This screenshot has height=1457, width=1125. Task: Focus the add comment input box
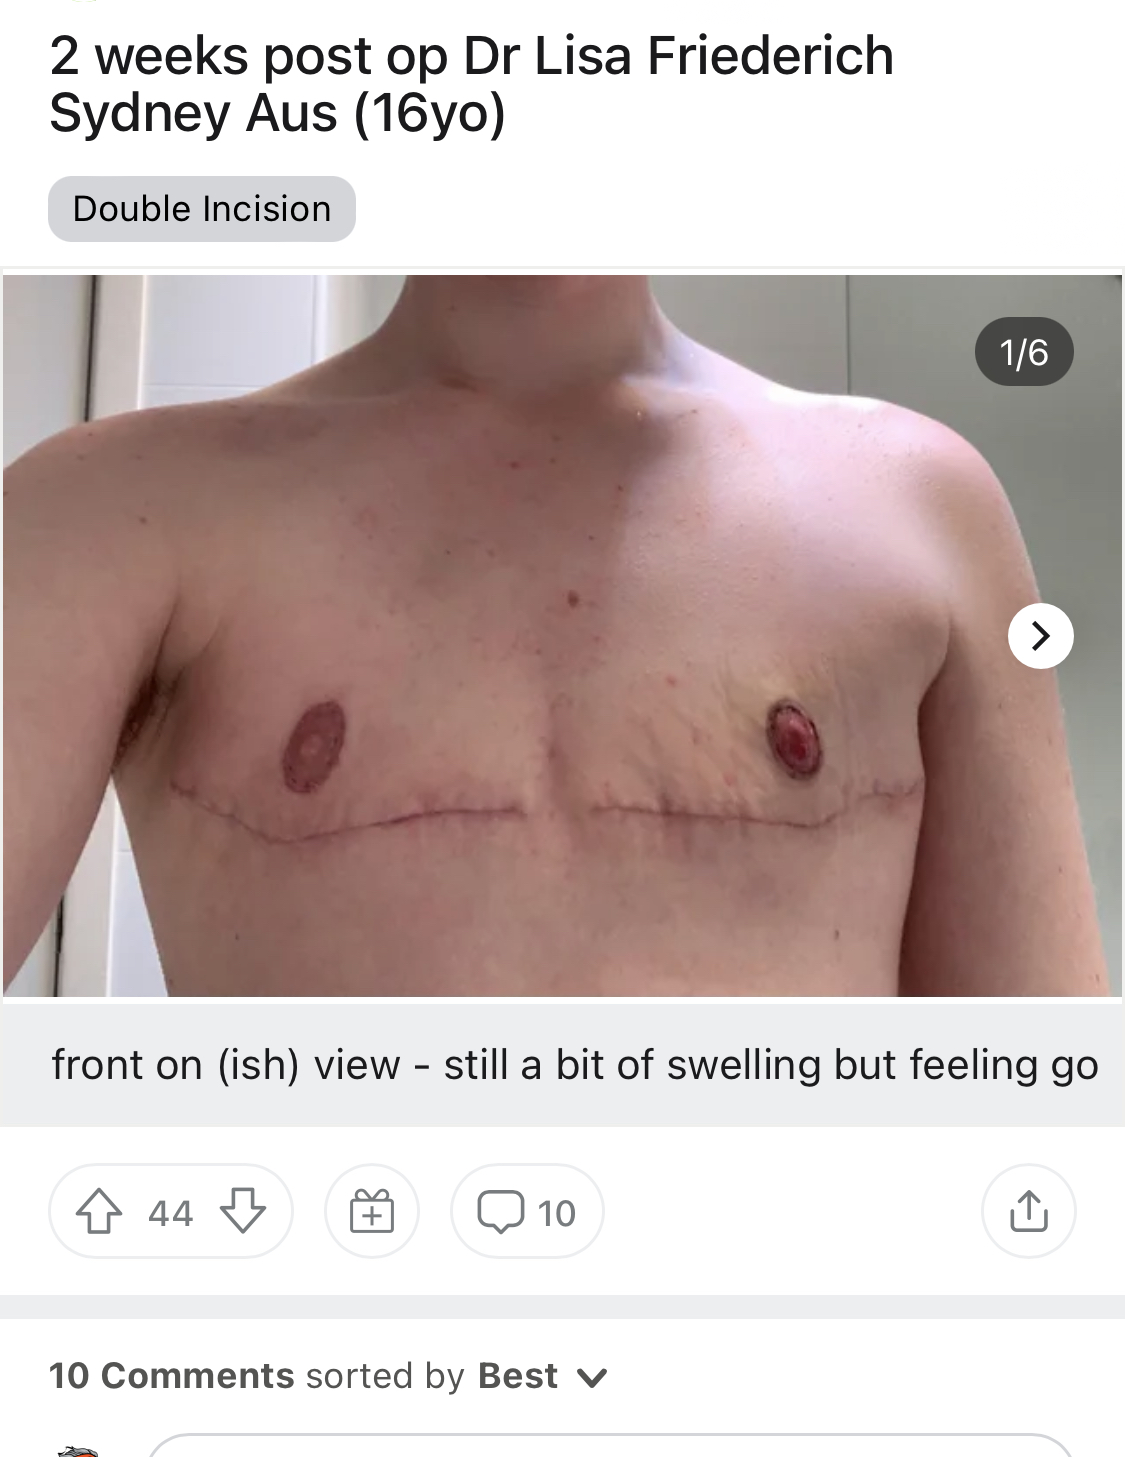(611, 1446)
